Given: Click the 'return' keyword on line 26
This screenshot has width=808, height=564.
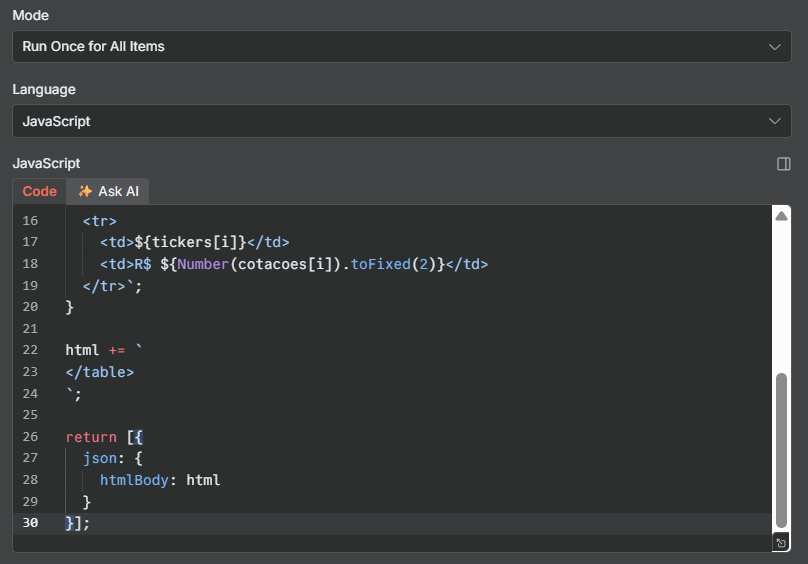Looking at the screenshot, I should coord(91,437).
